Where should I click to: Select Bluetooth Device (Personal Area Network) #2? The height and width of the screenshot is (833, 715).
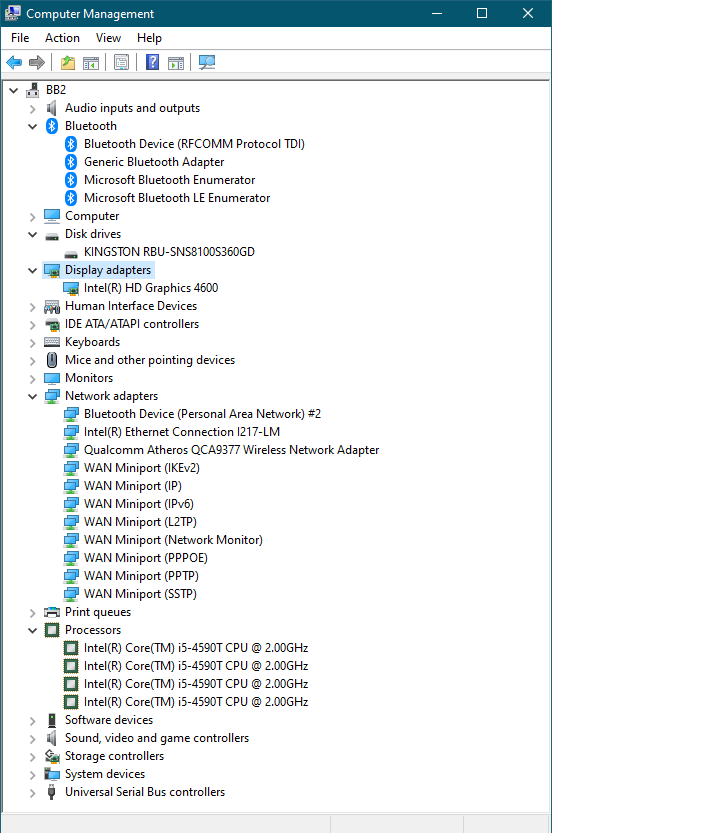pos(202,414)
